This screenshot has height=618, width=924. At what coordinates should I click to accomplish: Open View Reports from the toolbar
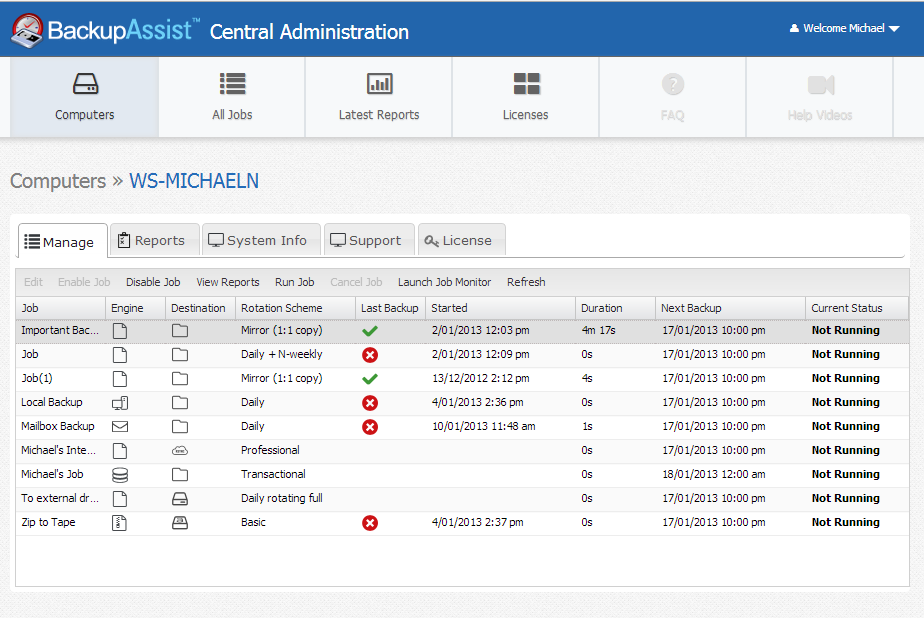[228, 282]
